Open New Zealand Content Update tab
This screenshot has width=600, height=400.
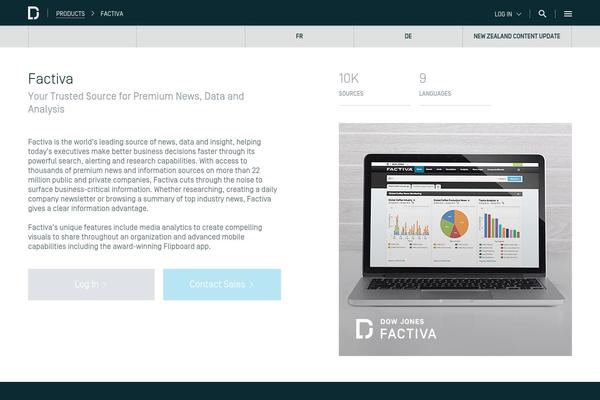point(517,36)
